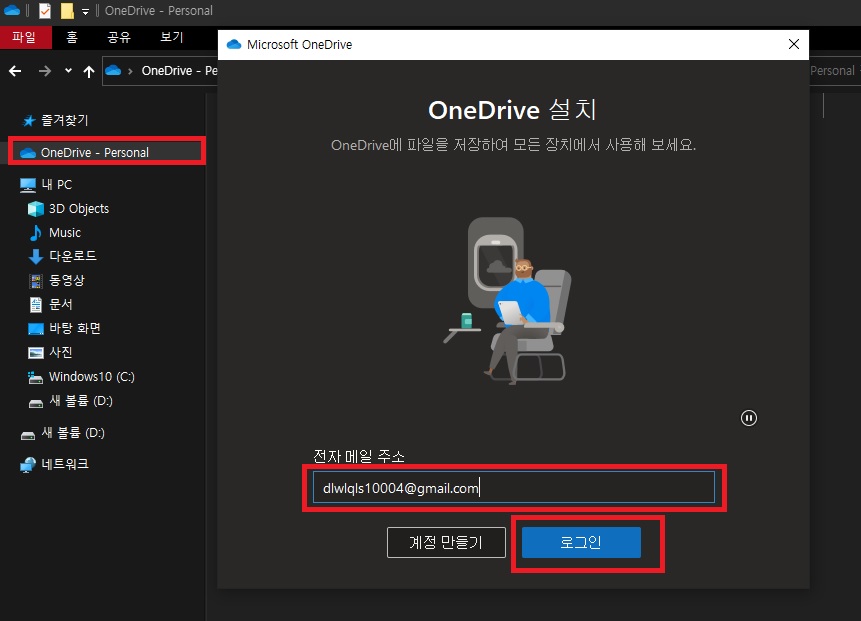Click the download arrow icon beside 다운로드
Screen dimensions: 861x621
pyautogui.click(x=36, y=256)
